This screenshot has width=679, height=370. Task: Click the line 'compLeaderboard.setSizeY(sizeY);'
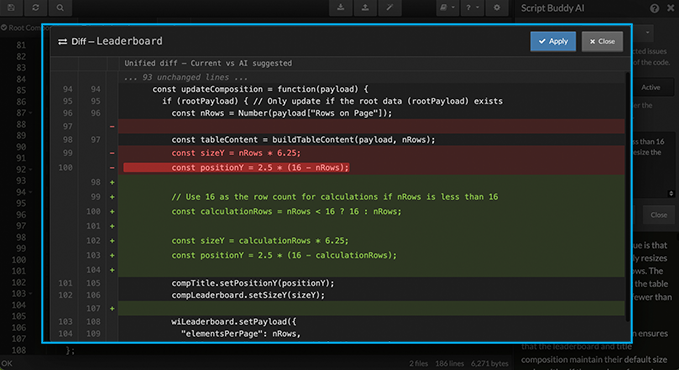[248, 295]
